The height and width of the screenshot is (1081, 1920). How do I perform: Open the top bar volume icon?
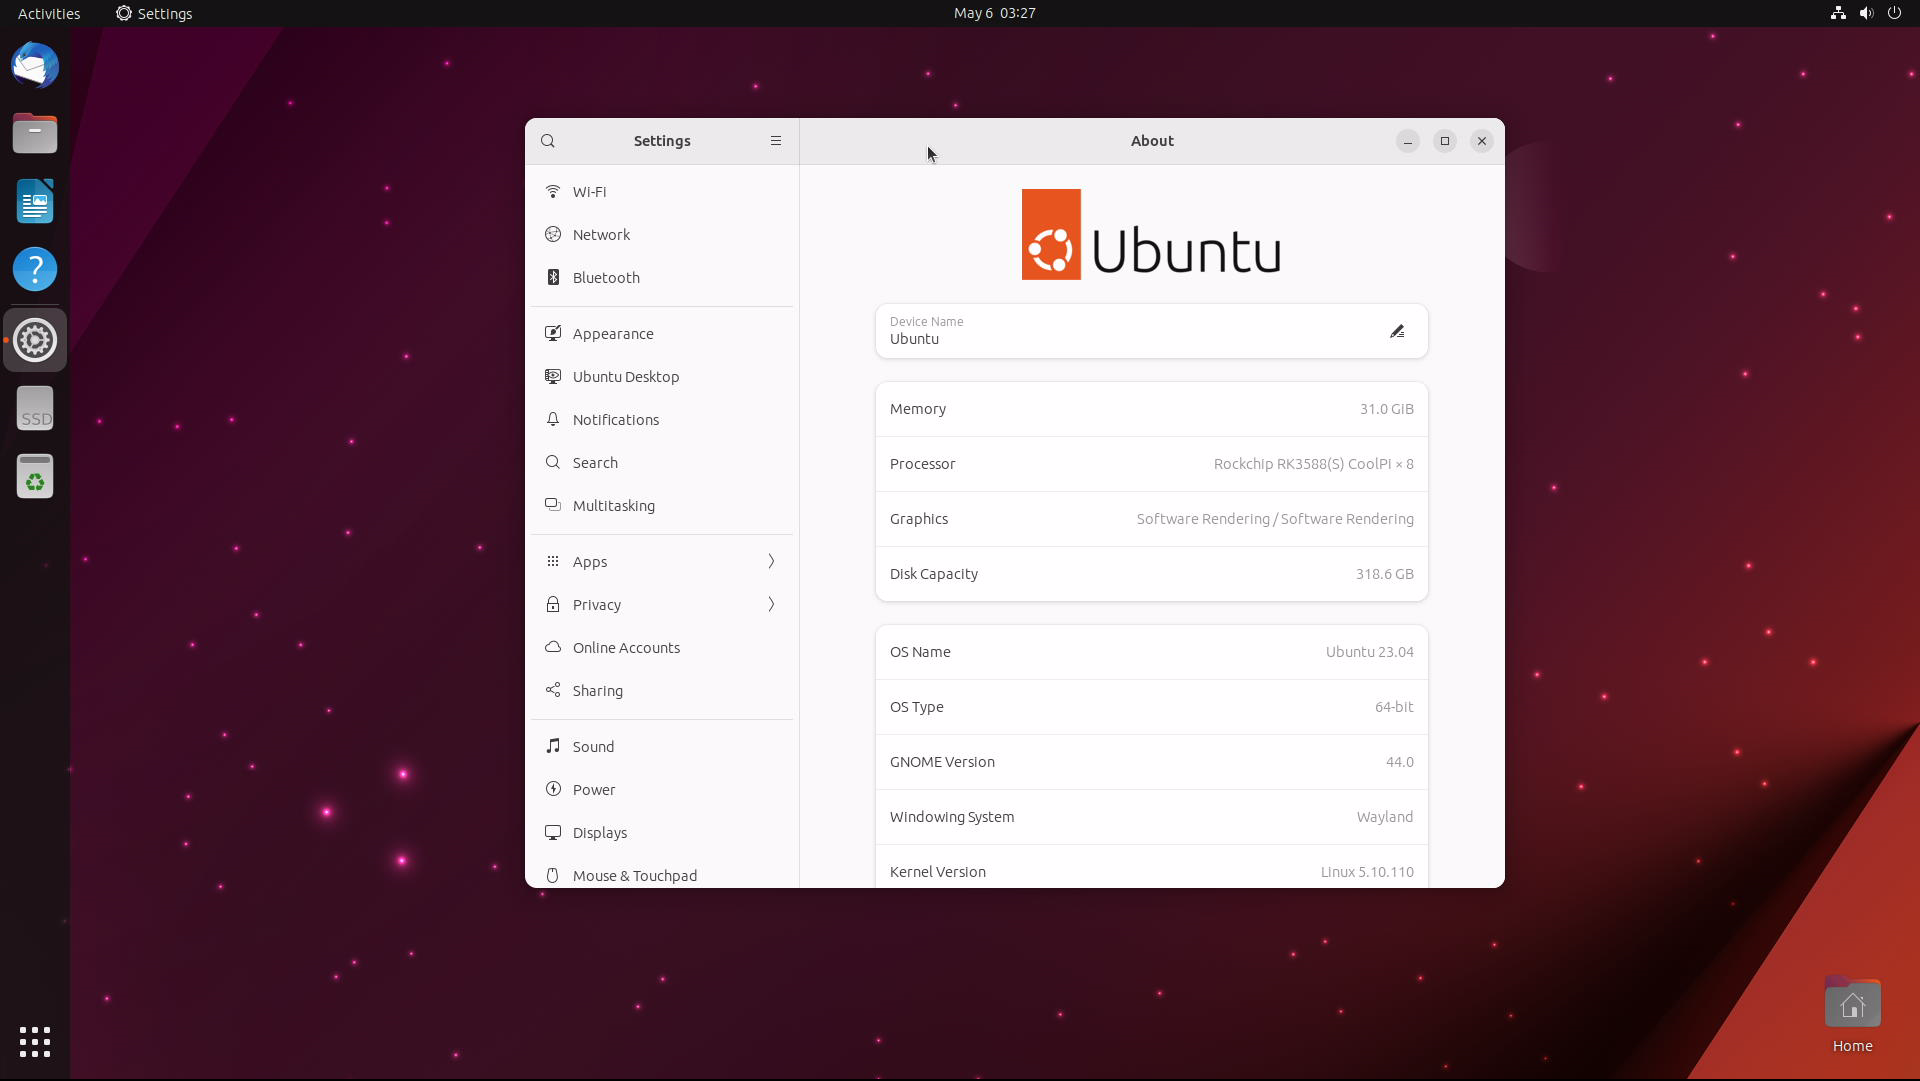1866,13
